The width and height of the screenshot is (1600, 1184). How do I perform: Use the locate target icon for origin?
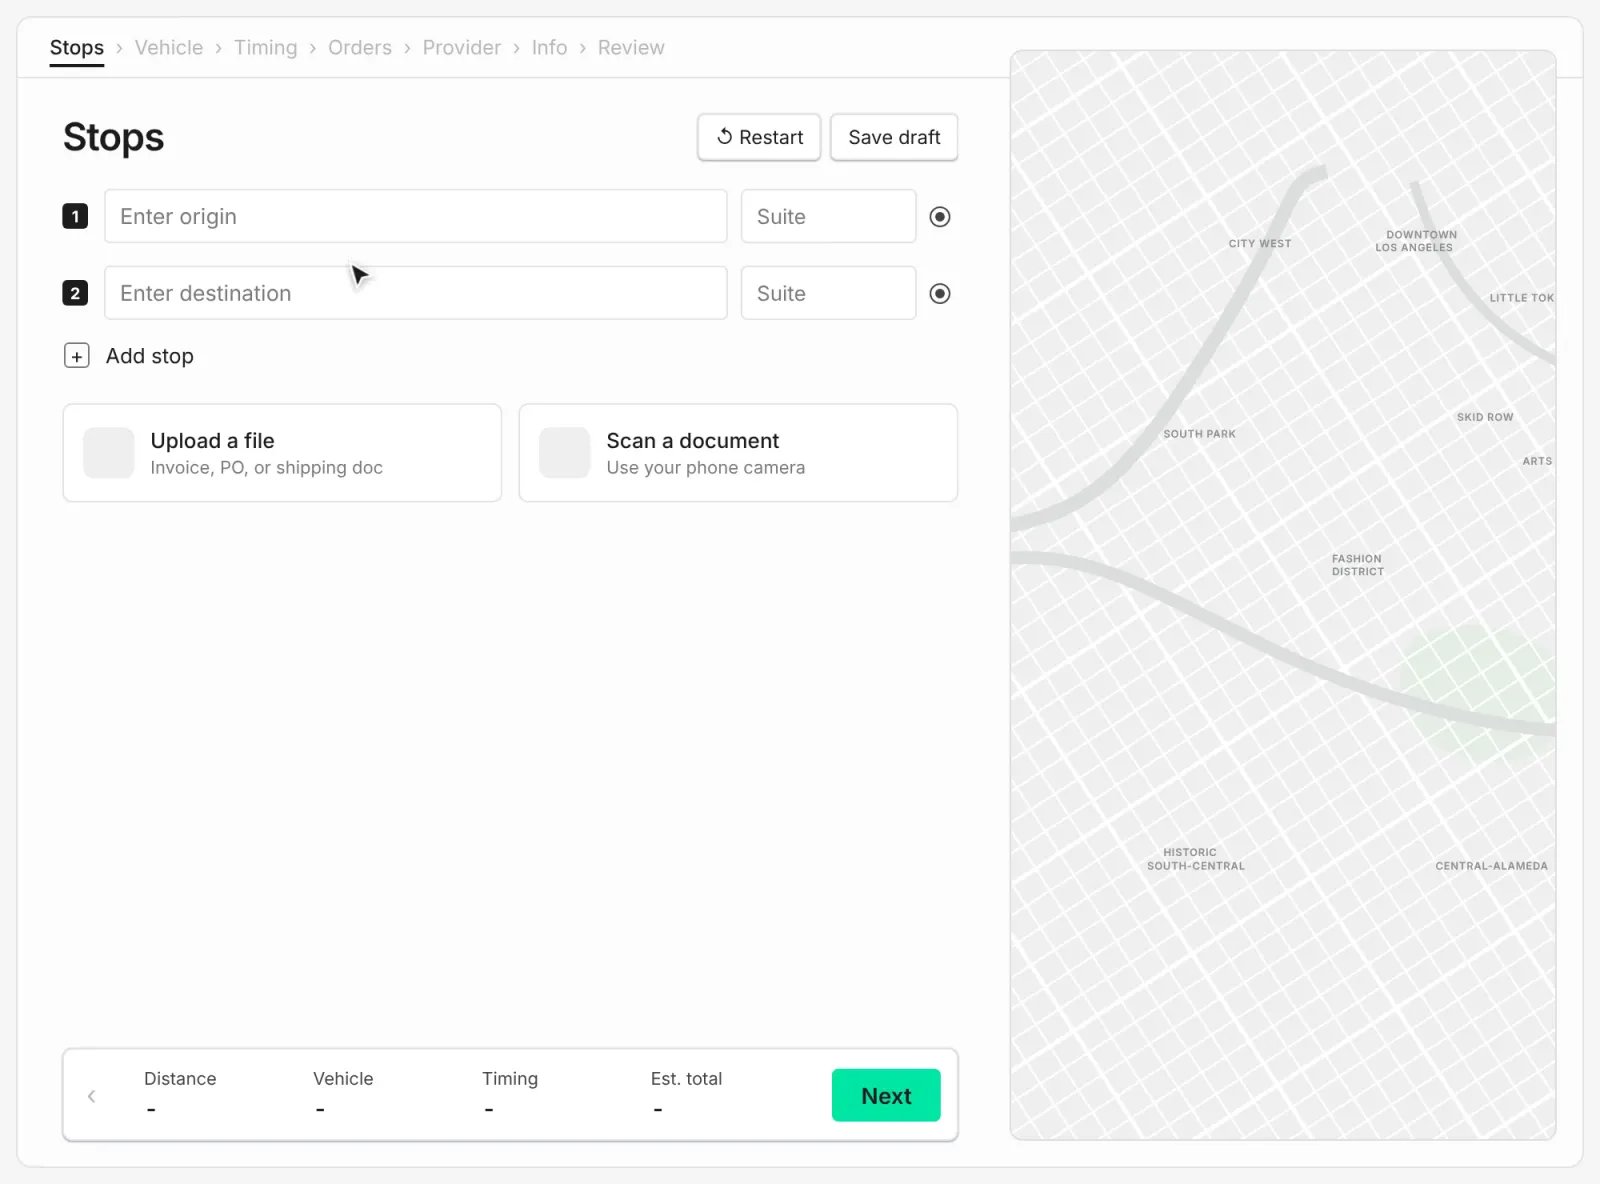tap(940, 216)
